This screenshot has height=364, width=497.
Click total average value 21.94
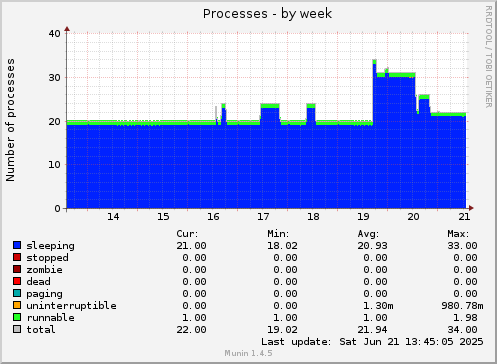372,330
